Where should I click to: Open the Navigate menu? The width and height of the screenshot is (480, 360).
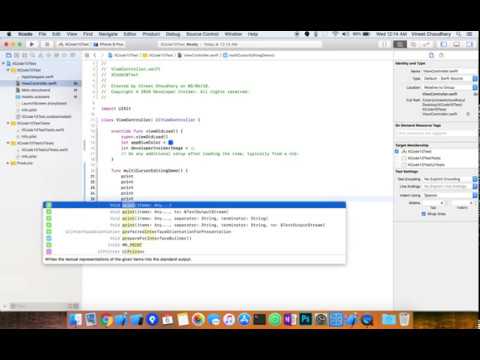[x=108, y=34]
